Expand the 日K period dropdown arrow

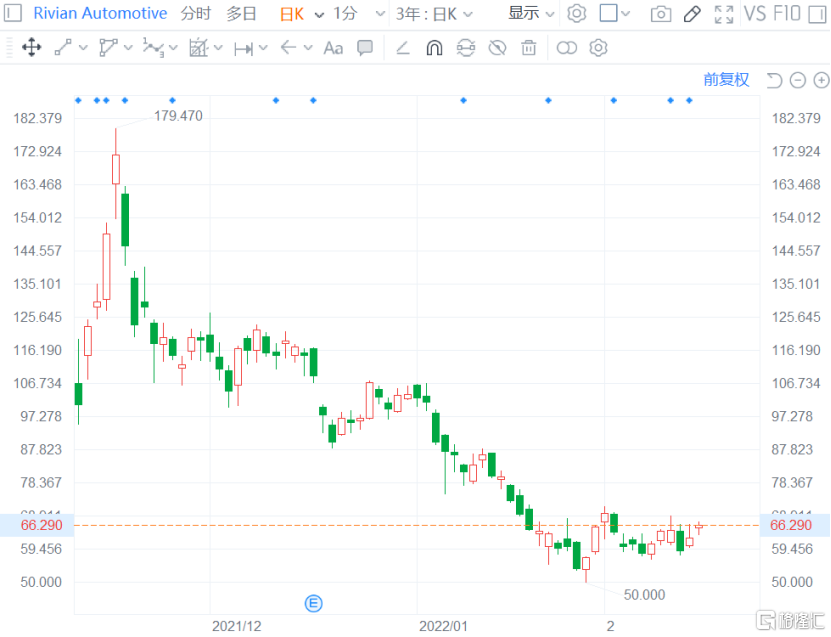tap(319, 14)
